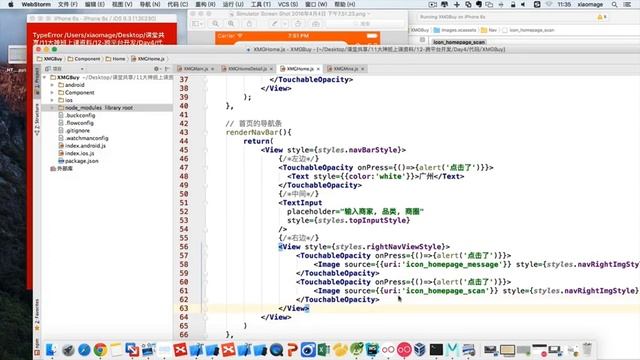Click the Spotlight search menu bar icon
The height and width of the screenshot is (360, 640).
614,4
